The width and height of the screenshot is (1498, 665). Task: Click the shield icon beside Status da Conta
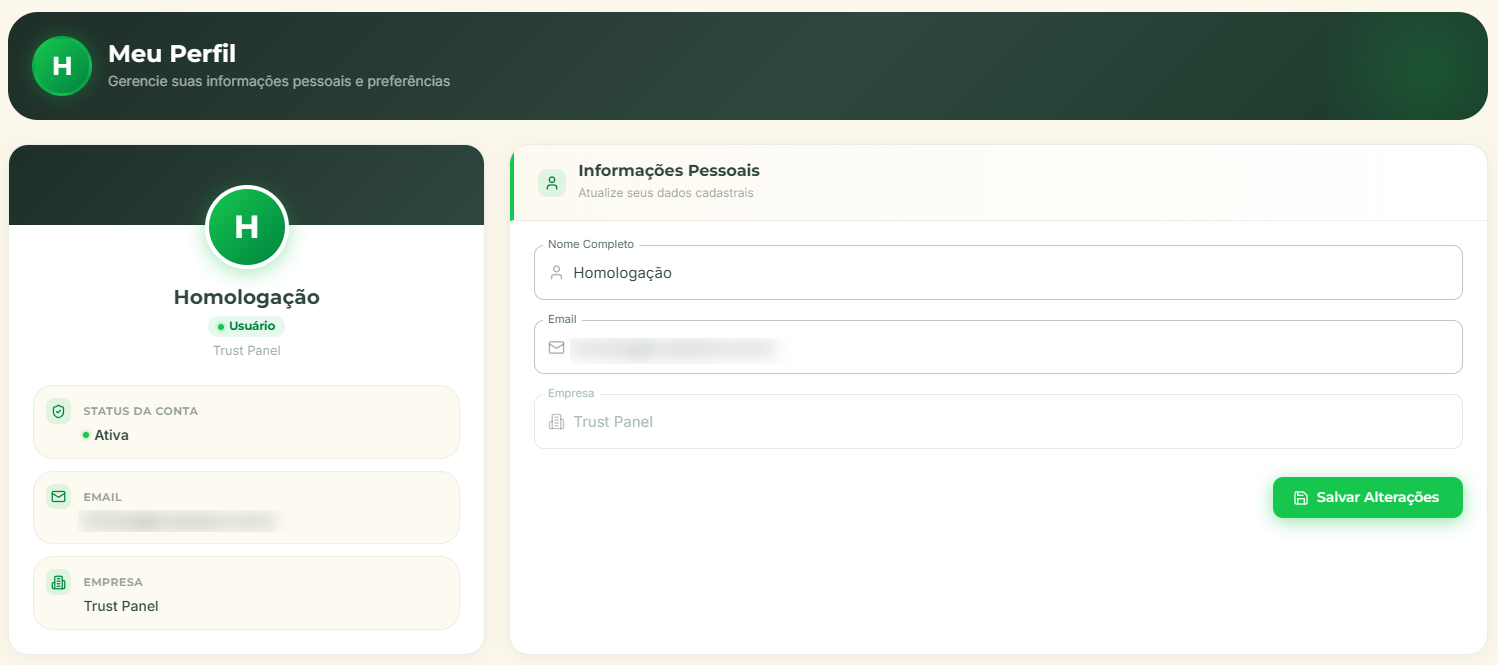coord(58,411)
